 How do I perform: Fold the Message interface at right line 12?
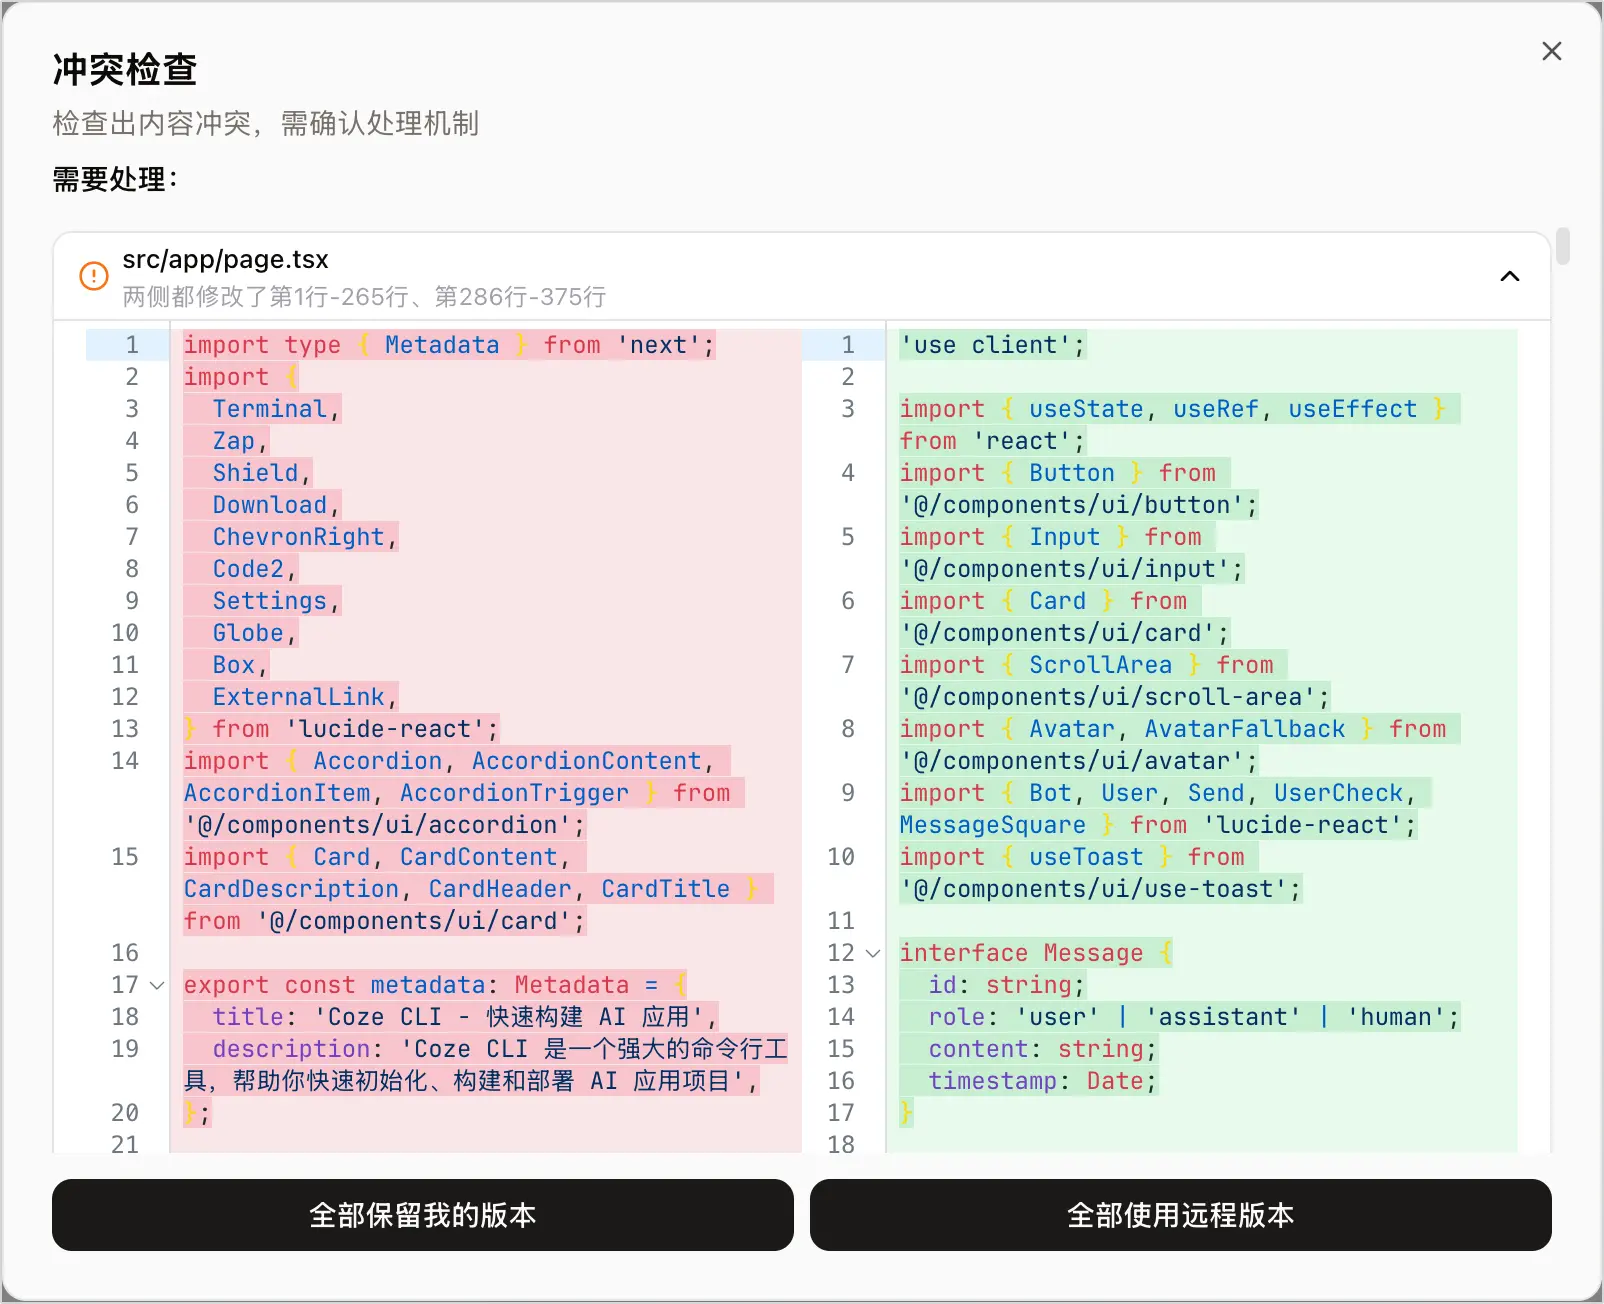tap(873, 953)
